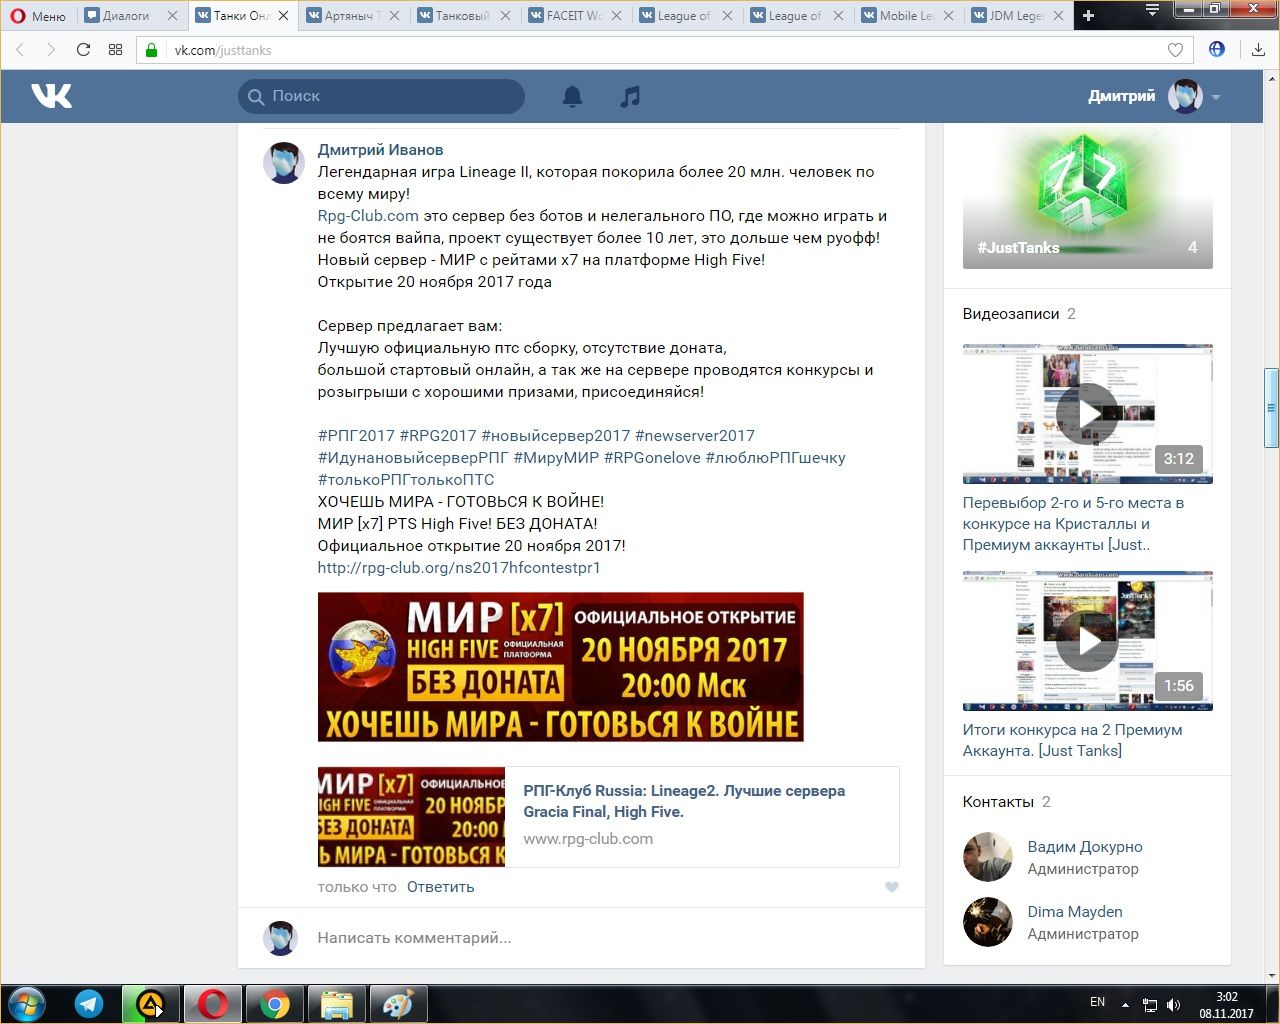Close the FACEIT tab

[616, 15]
